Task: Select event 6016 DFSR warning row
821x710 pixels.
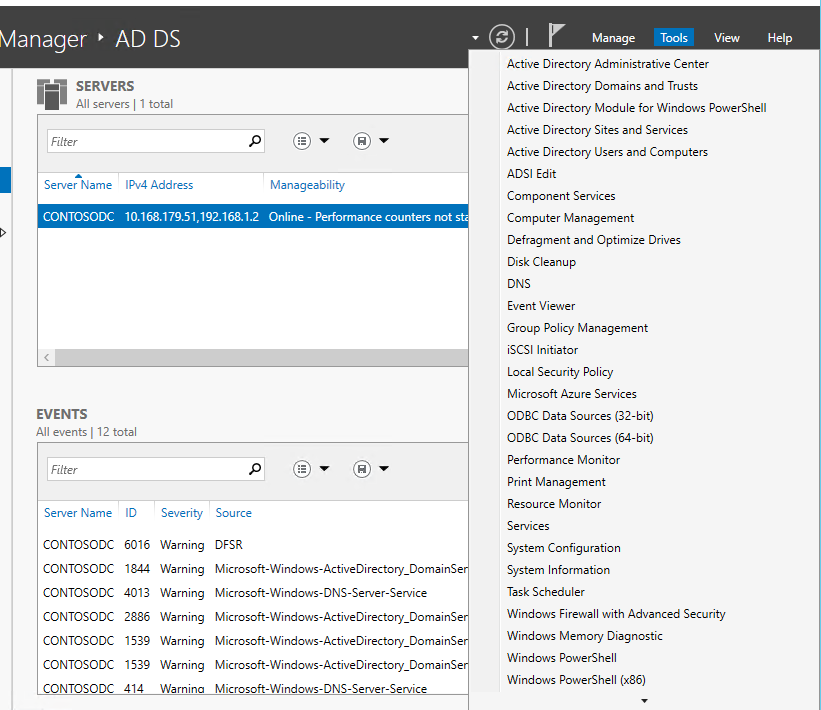Action: click(253, 545)
